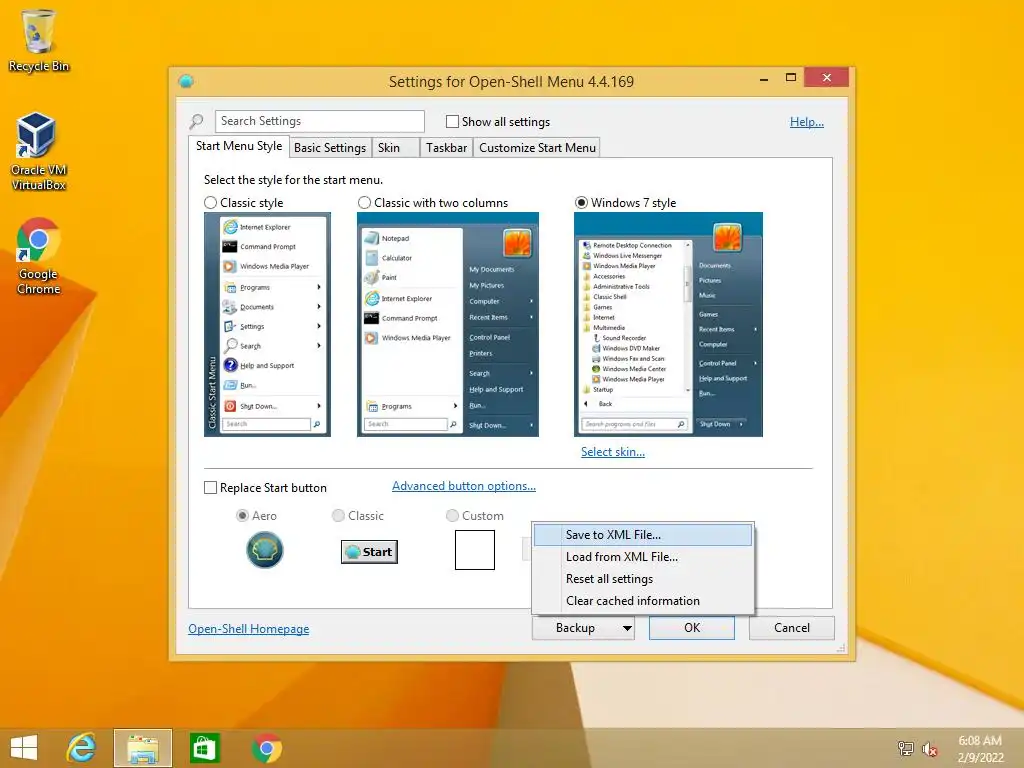The height and width of the screenshot is (768, 1024).
Task: Switch to the Skin tab
Action: (x=395, y=148)
